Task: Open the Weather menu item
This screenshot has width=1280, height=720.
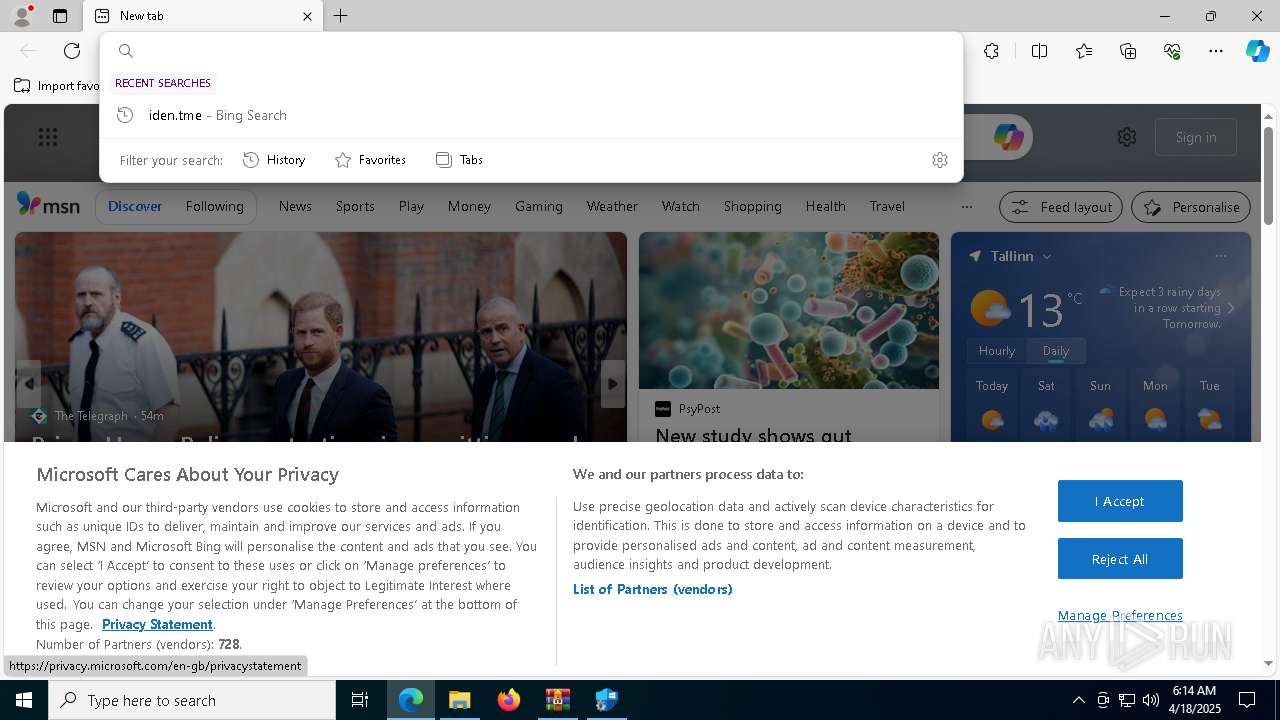Action: tap(612, 206)
